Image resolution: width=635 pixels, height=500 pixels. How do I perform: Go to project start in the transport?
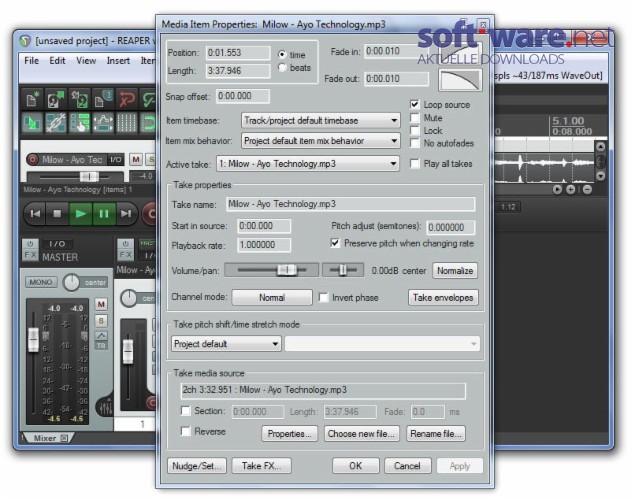[36, 213]
